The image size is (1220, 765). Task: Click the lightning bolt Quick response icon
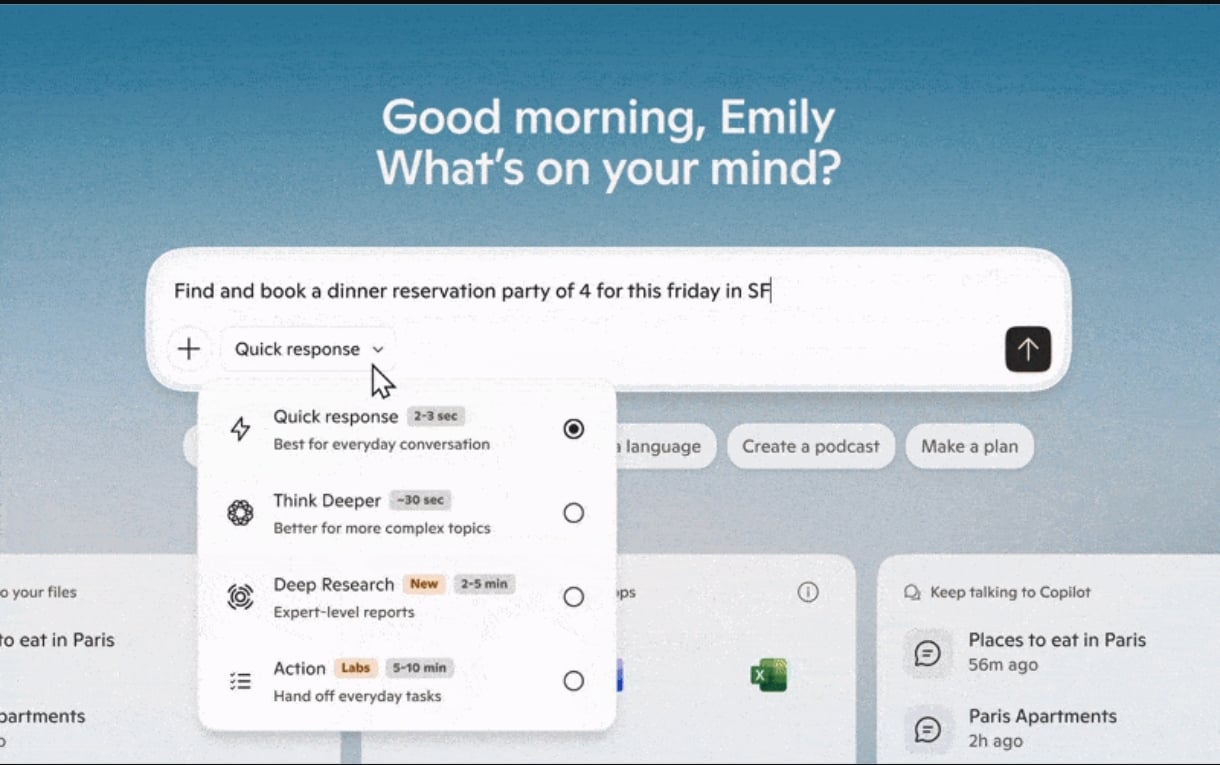[240, 429]
